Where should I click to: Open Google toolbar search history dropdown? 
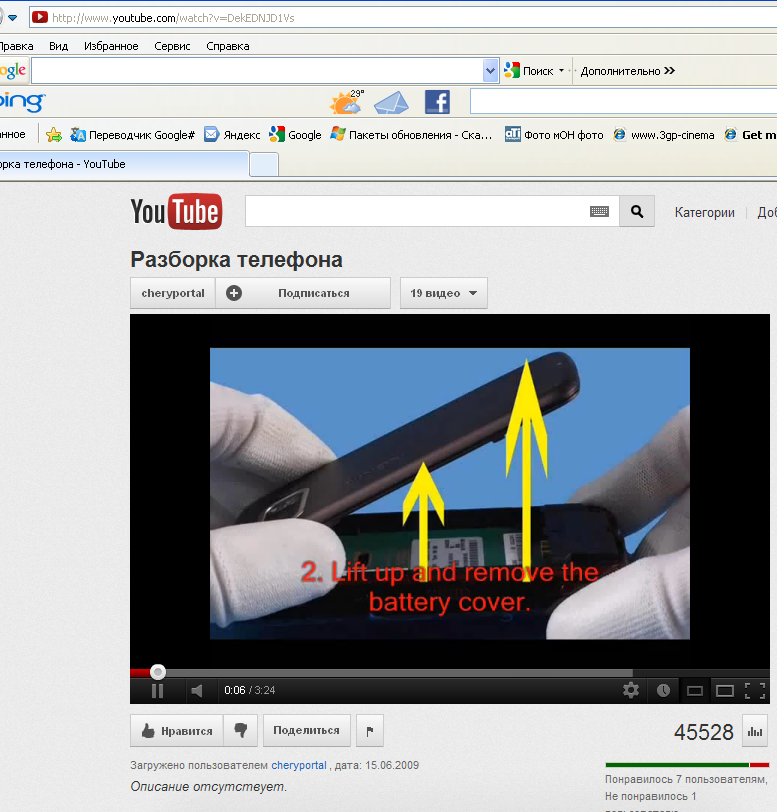point(490,71)
